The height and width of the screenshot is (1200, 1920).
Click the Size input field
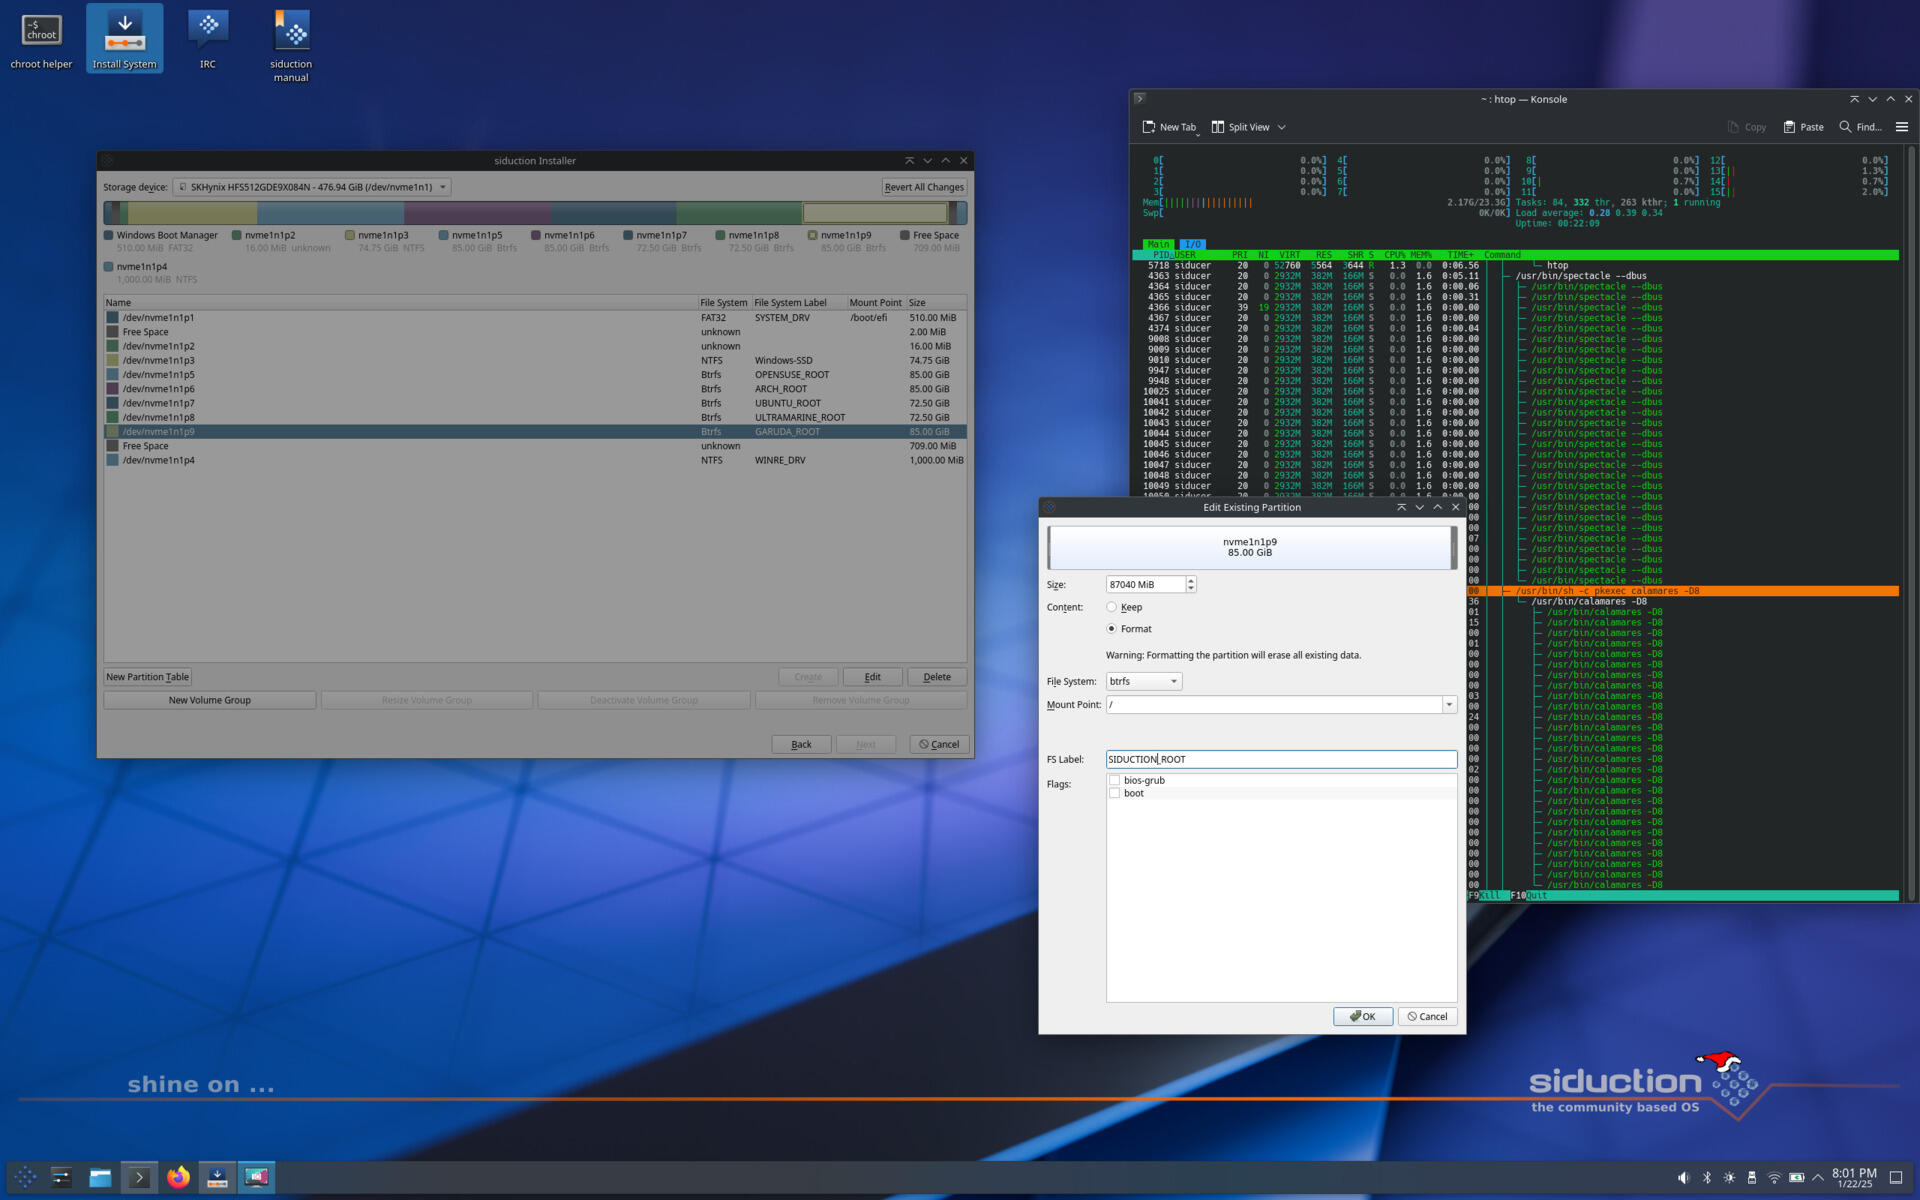[x=1145, y=584]
